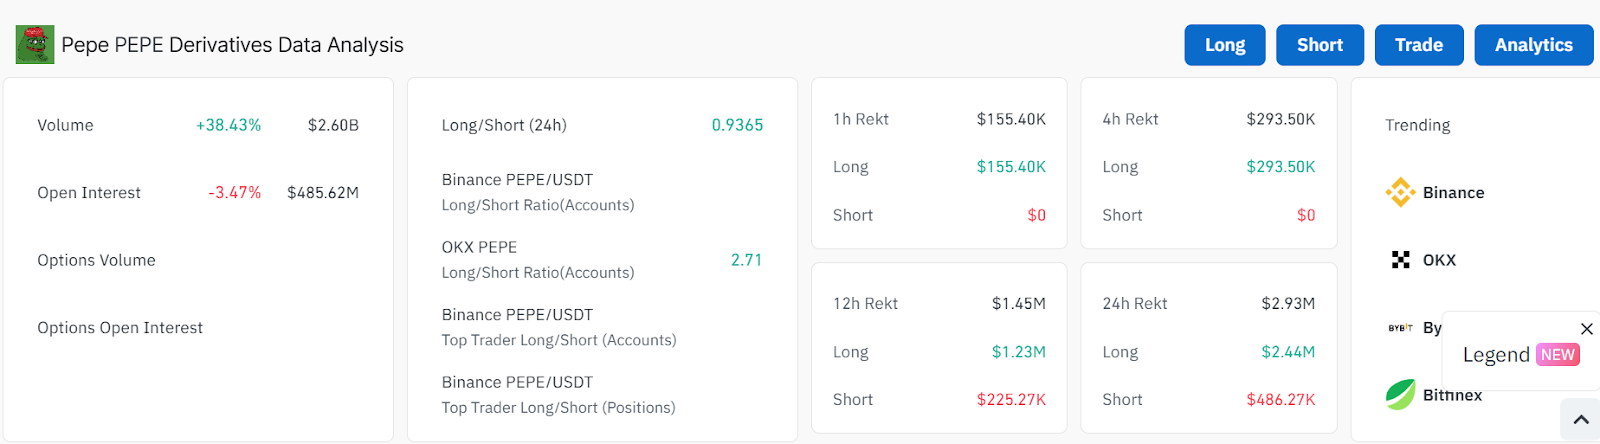The image size is (1600, 444).
Task: Open OKX PEPE Long/Short Ratio row
Action: (x=602, y=260)
